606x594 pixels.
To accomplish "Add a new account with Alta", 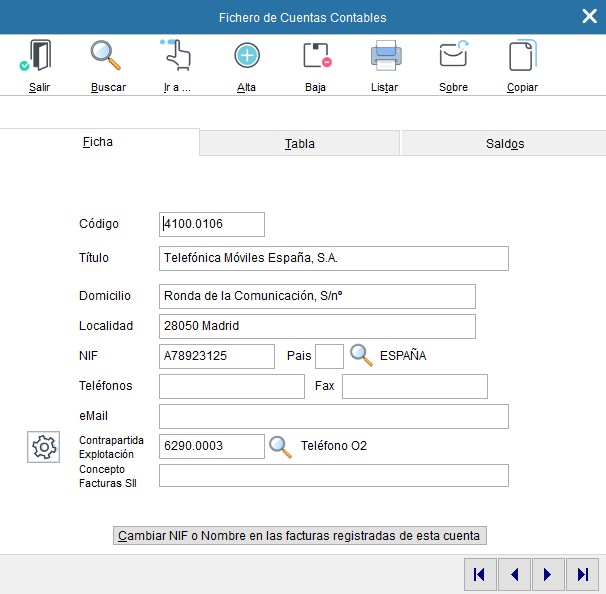I will pyautogui.click(x=246, y=57).
